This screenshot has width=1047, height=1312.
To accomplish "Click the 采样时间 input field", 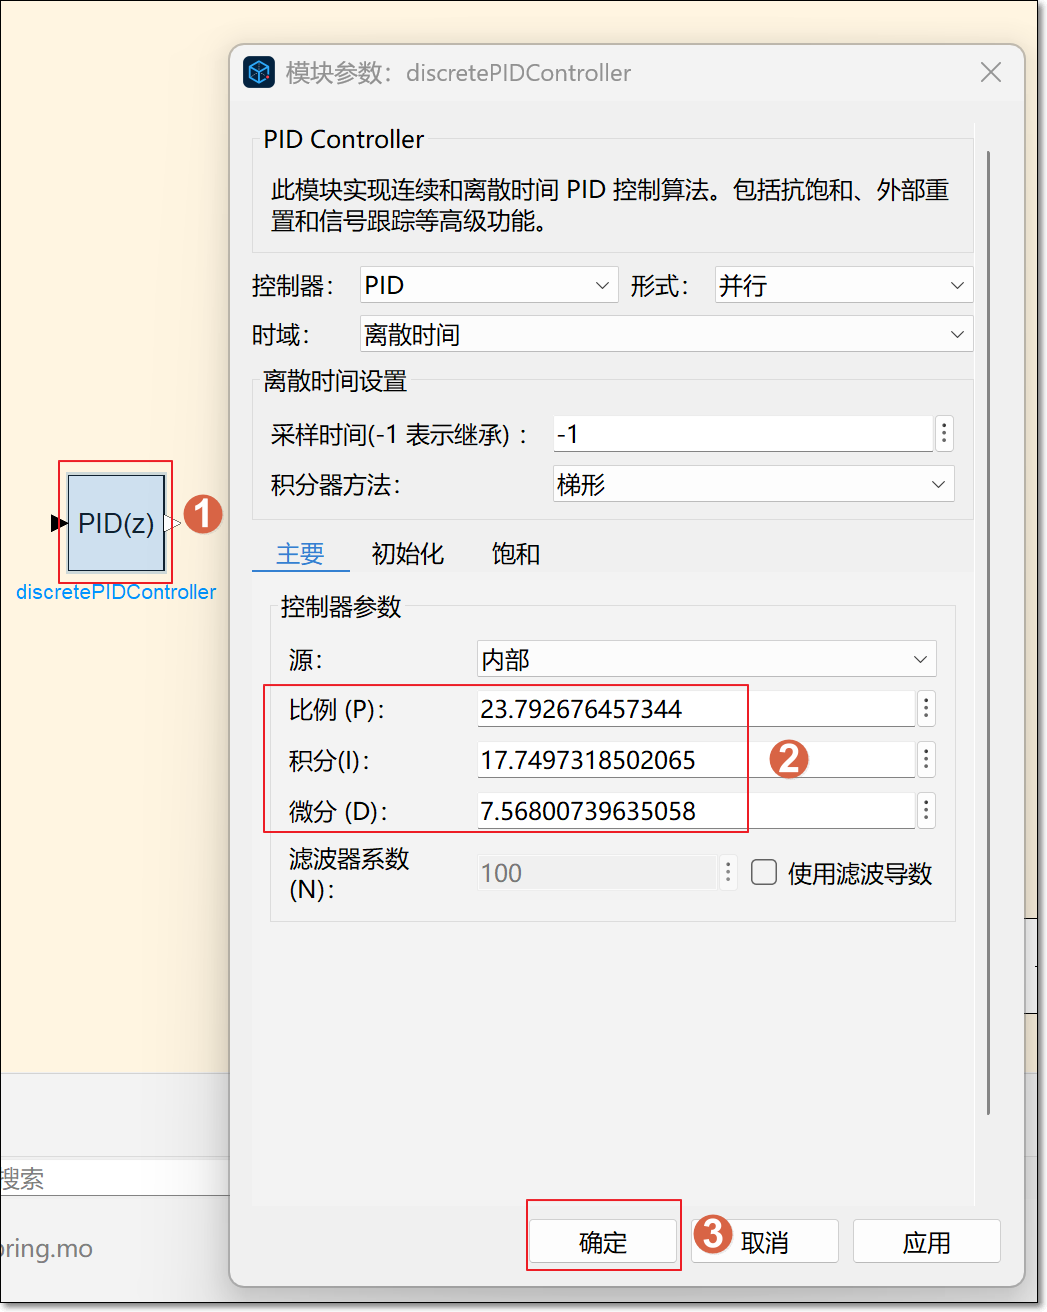I will [x=743, y=434].
